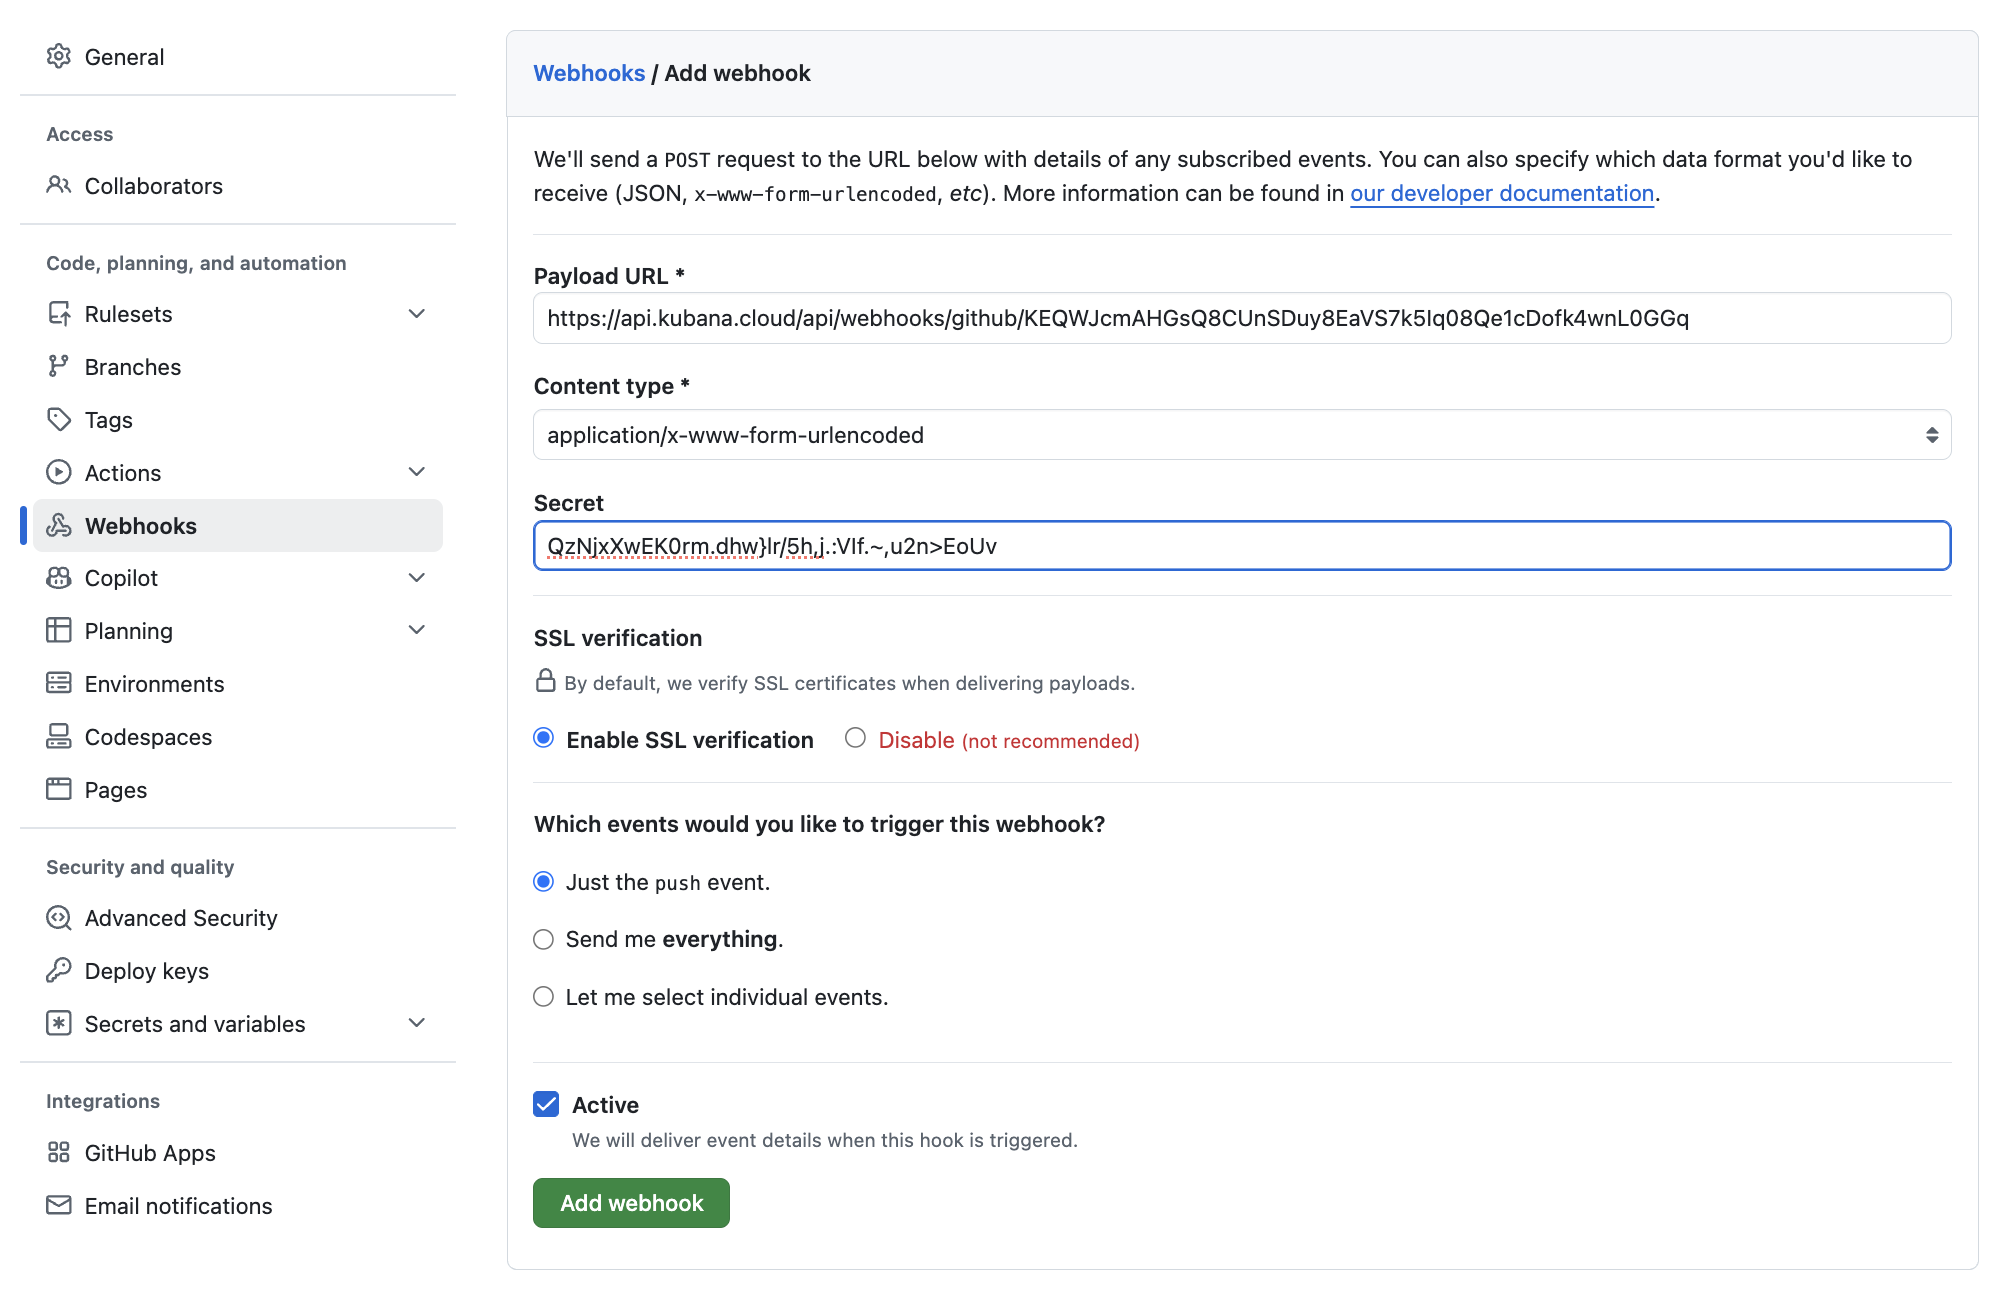Click the Environments server icon

pyautogui.click(x=59, y=684)
